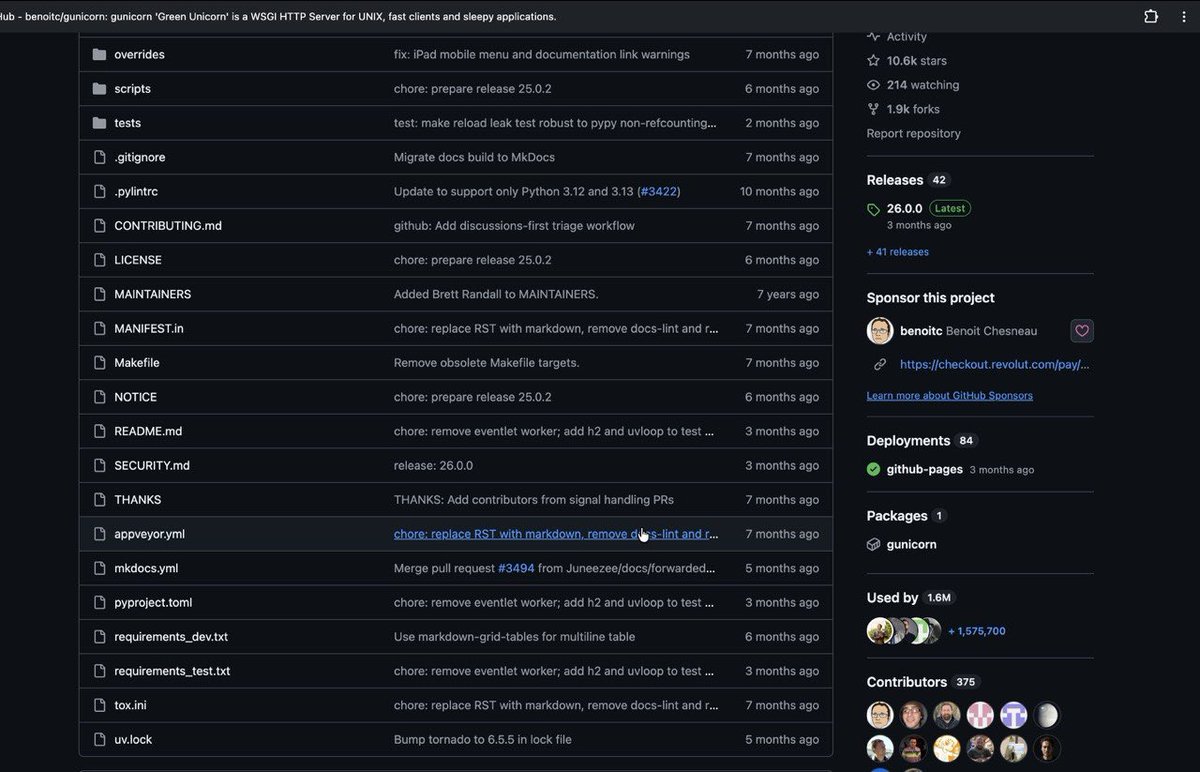Click the Activity link in sidebar

[897, 36]
